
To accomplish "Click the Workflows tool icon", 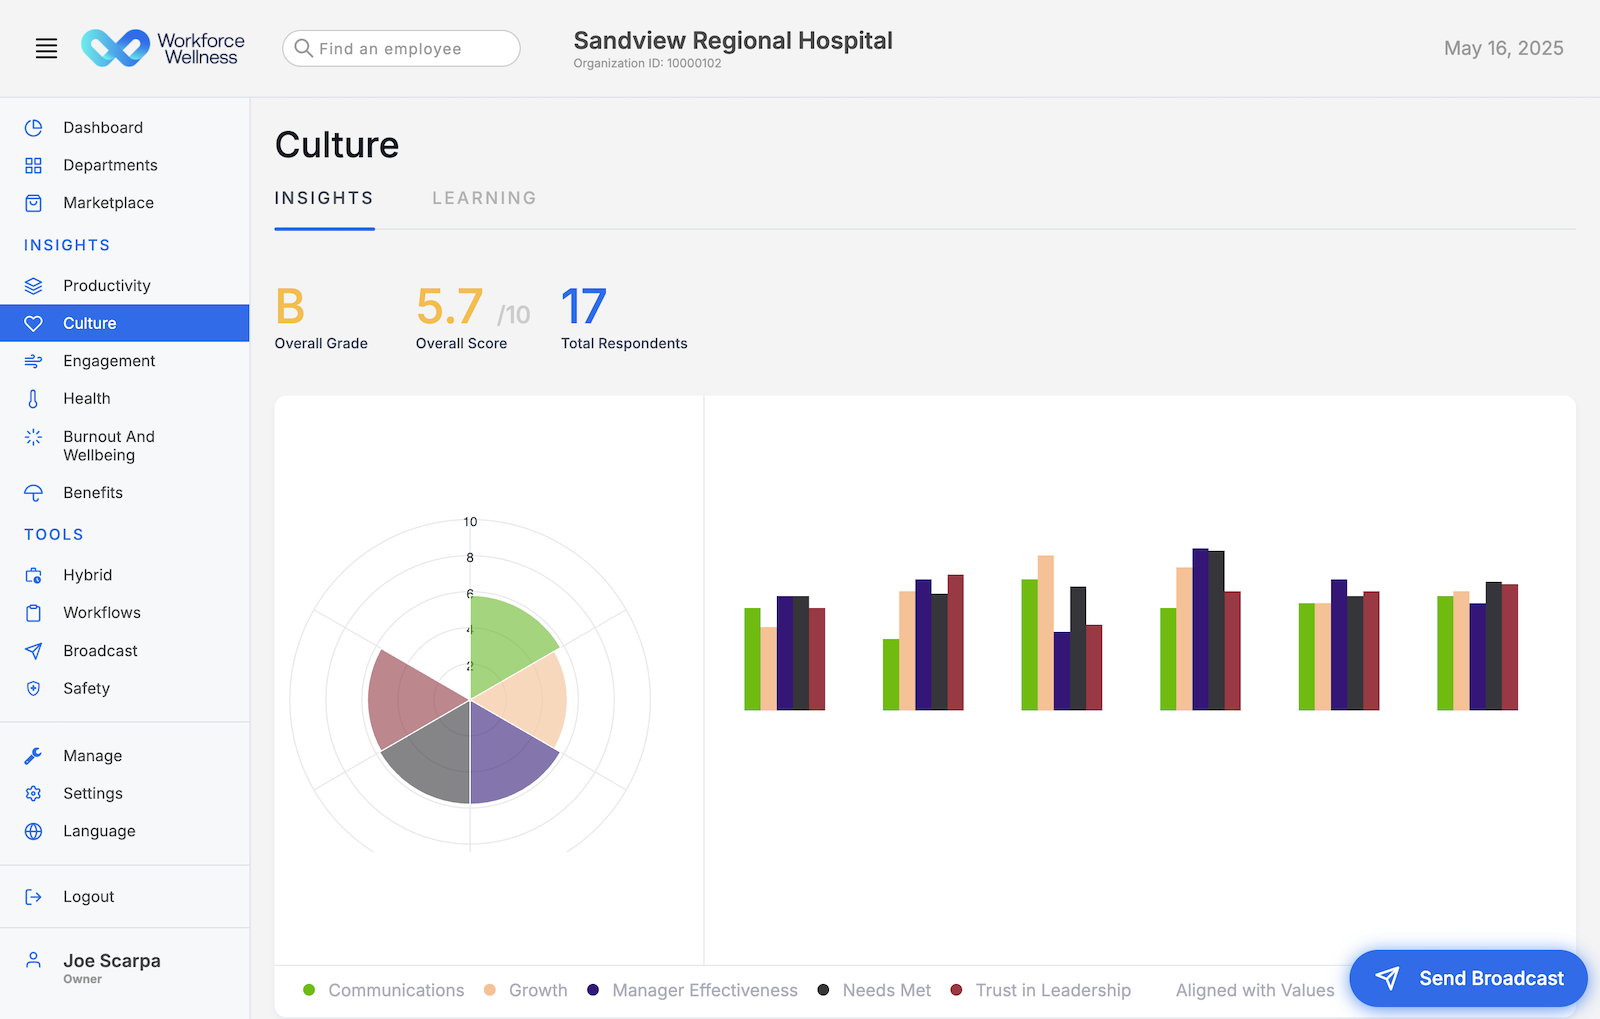I will tap(34, 612).
